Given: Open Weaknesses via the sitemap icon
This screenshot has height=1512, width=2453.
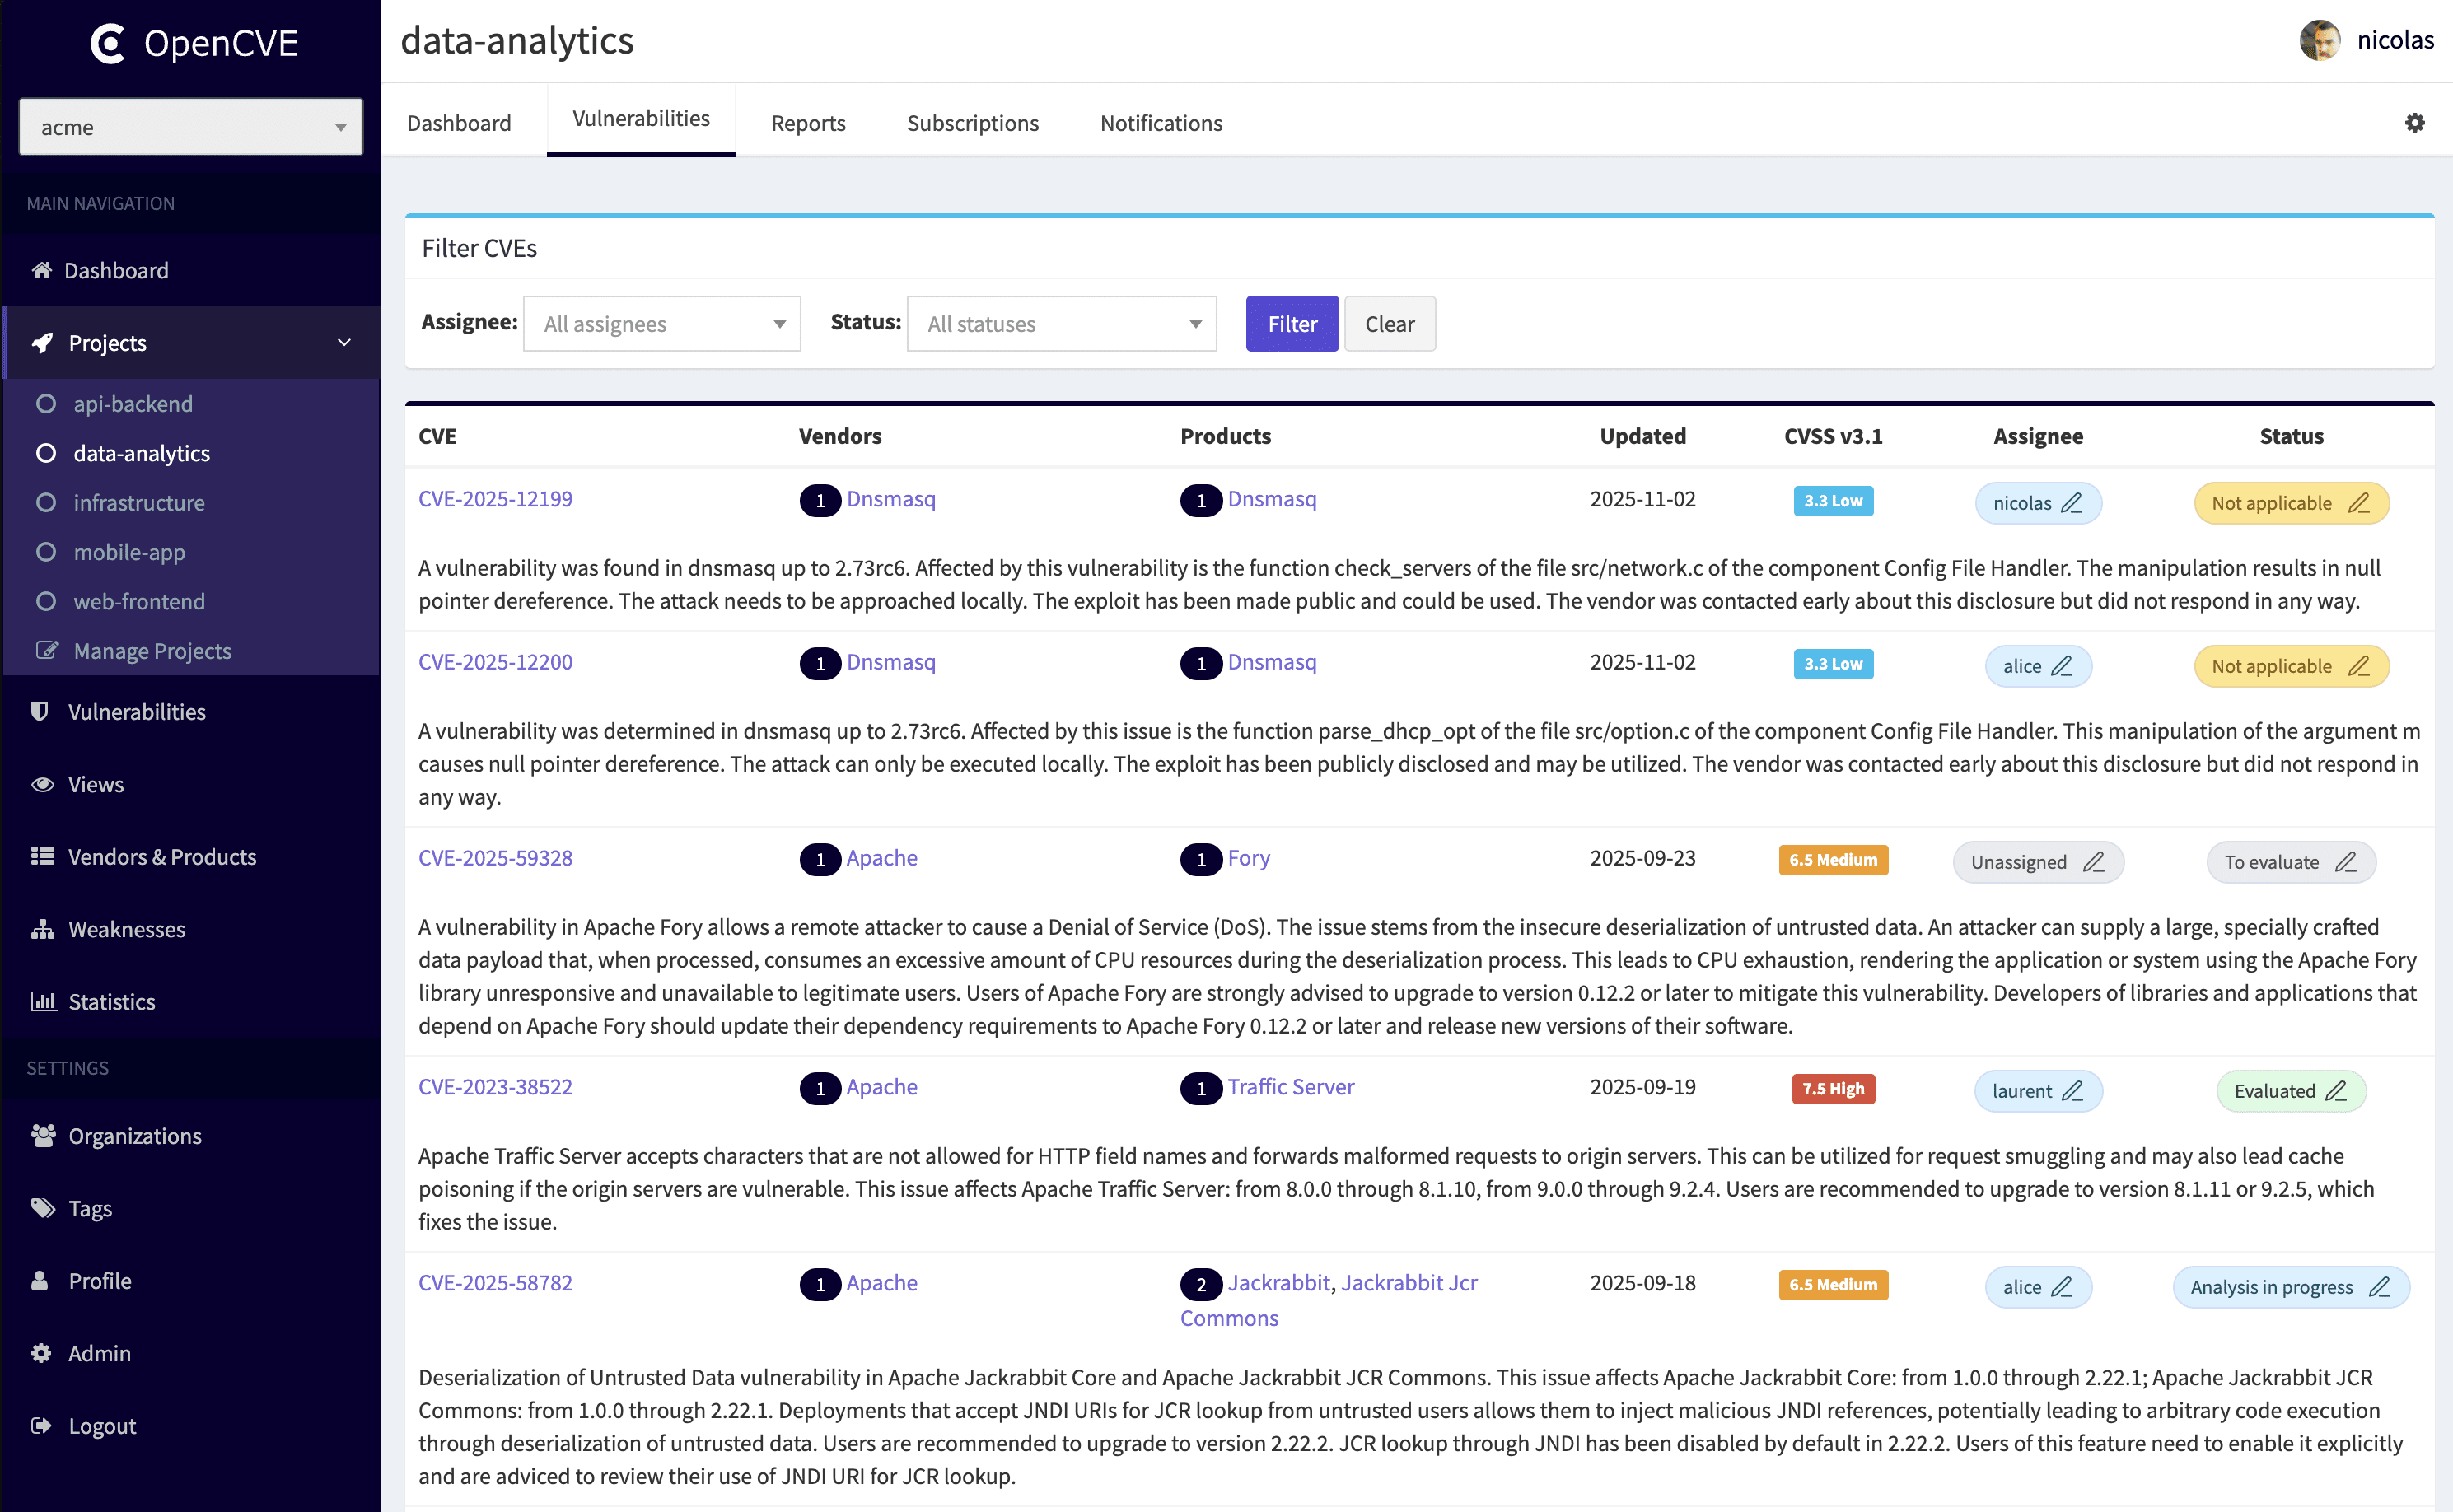Looking at the screenshot, I should point(41,929).
